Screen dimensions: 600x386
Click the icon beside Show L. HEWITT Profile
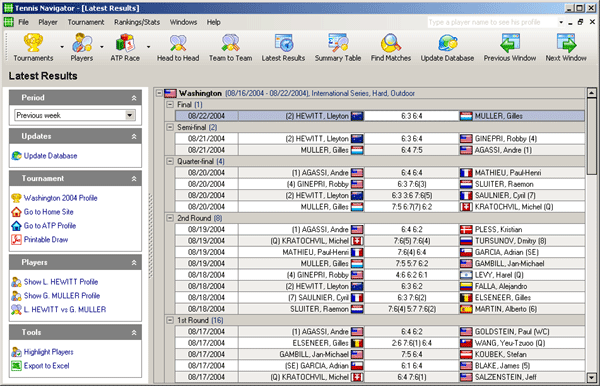click(x=16, y=282)
